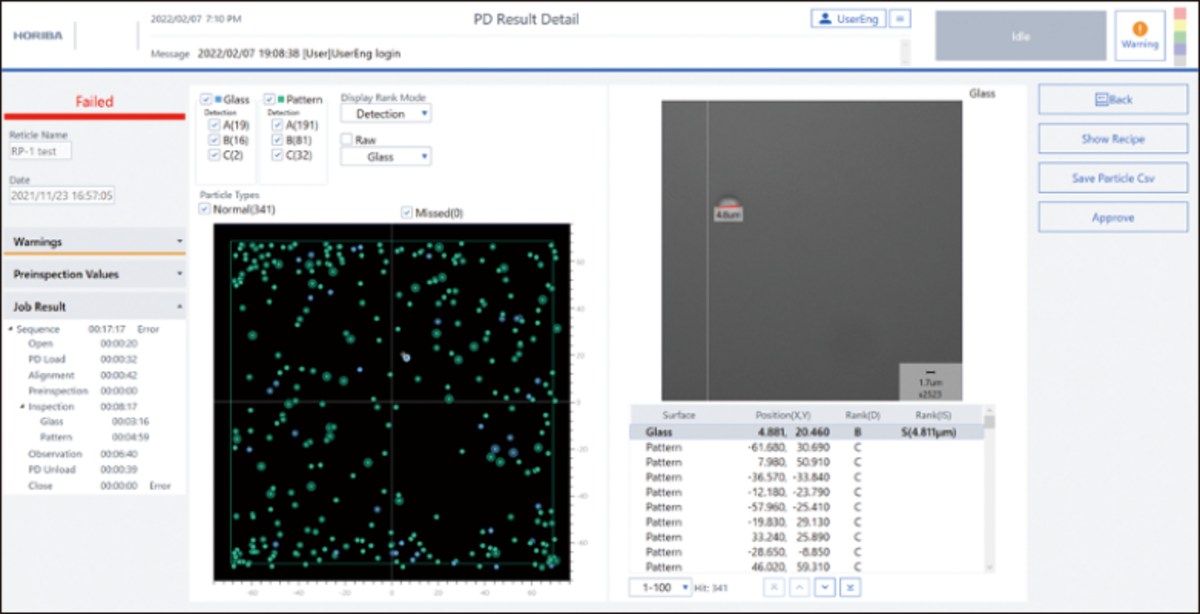Viewport: 1200px width, 614px height.
Task: Click the Show Recipe button
Action: click(1112, 139)
